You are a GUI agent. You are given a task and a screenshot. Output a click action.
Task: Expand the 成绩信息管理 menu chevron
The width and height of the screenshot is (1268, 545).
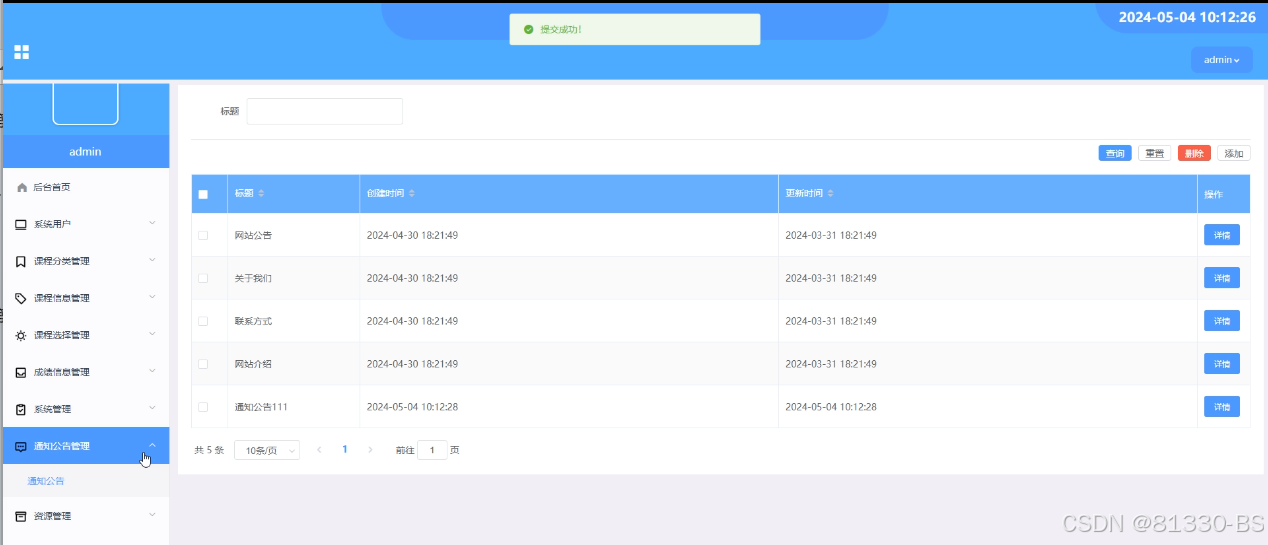click(x=152, y=371)
